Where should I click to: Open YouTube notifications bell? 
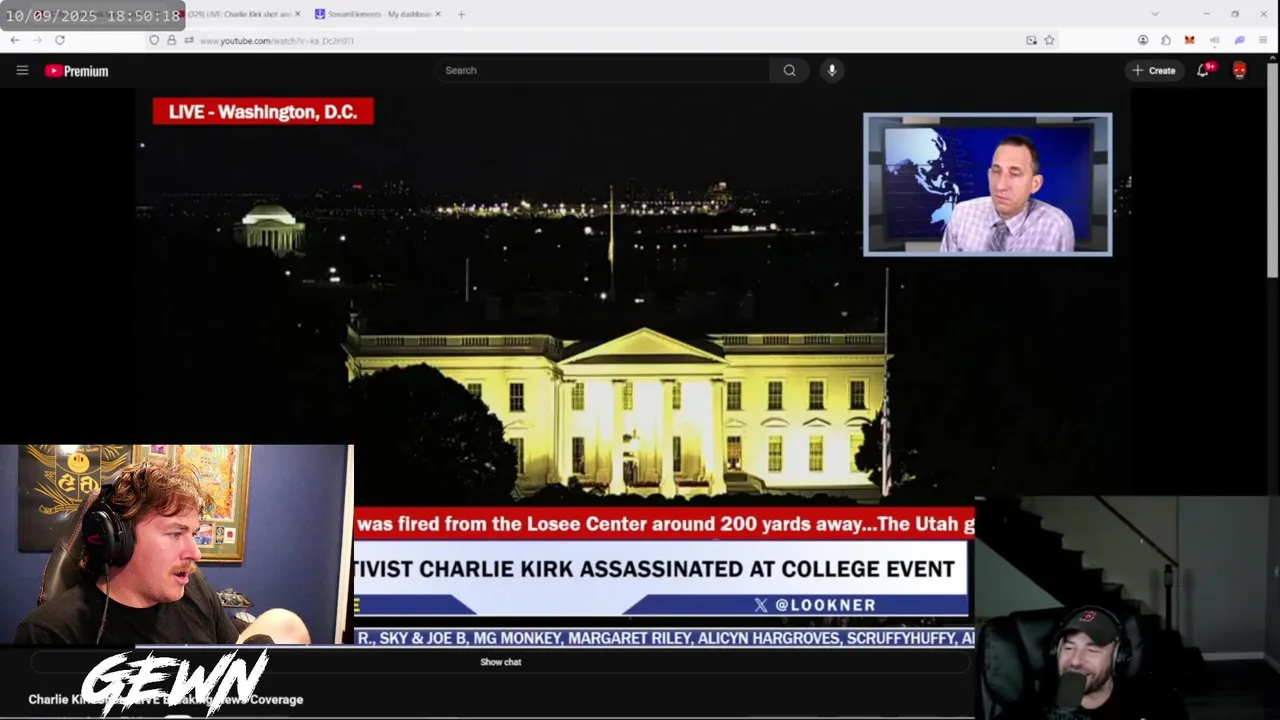tap(1203, 70)
